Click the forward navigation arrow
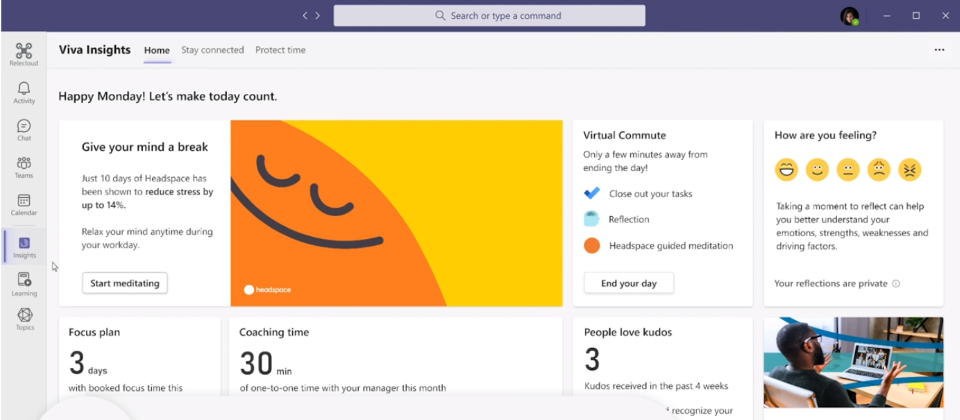 point(317,16)
